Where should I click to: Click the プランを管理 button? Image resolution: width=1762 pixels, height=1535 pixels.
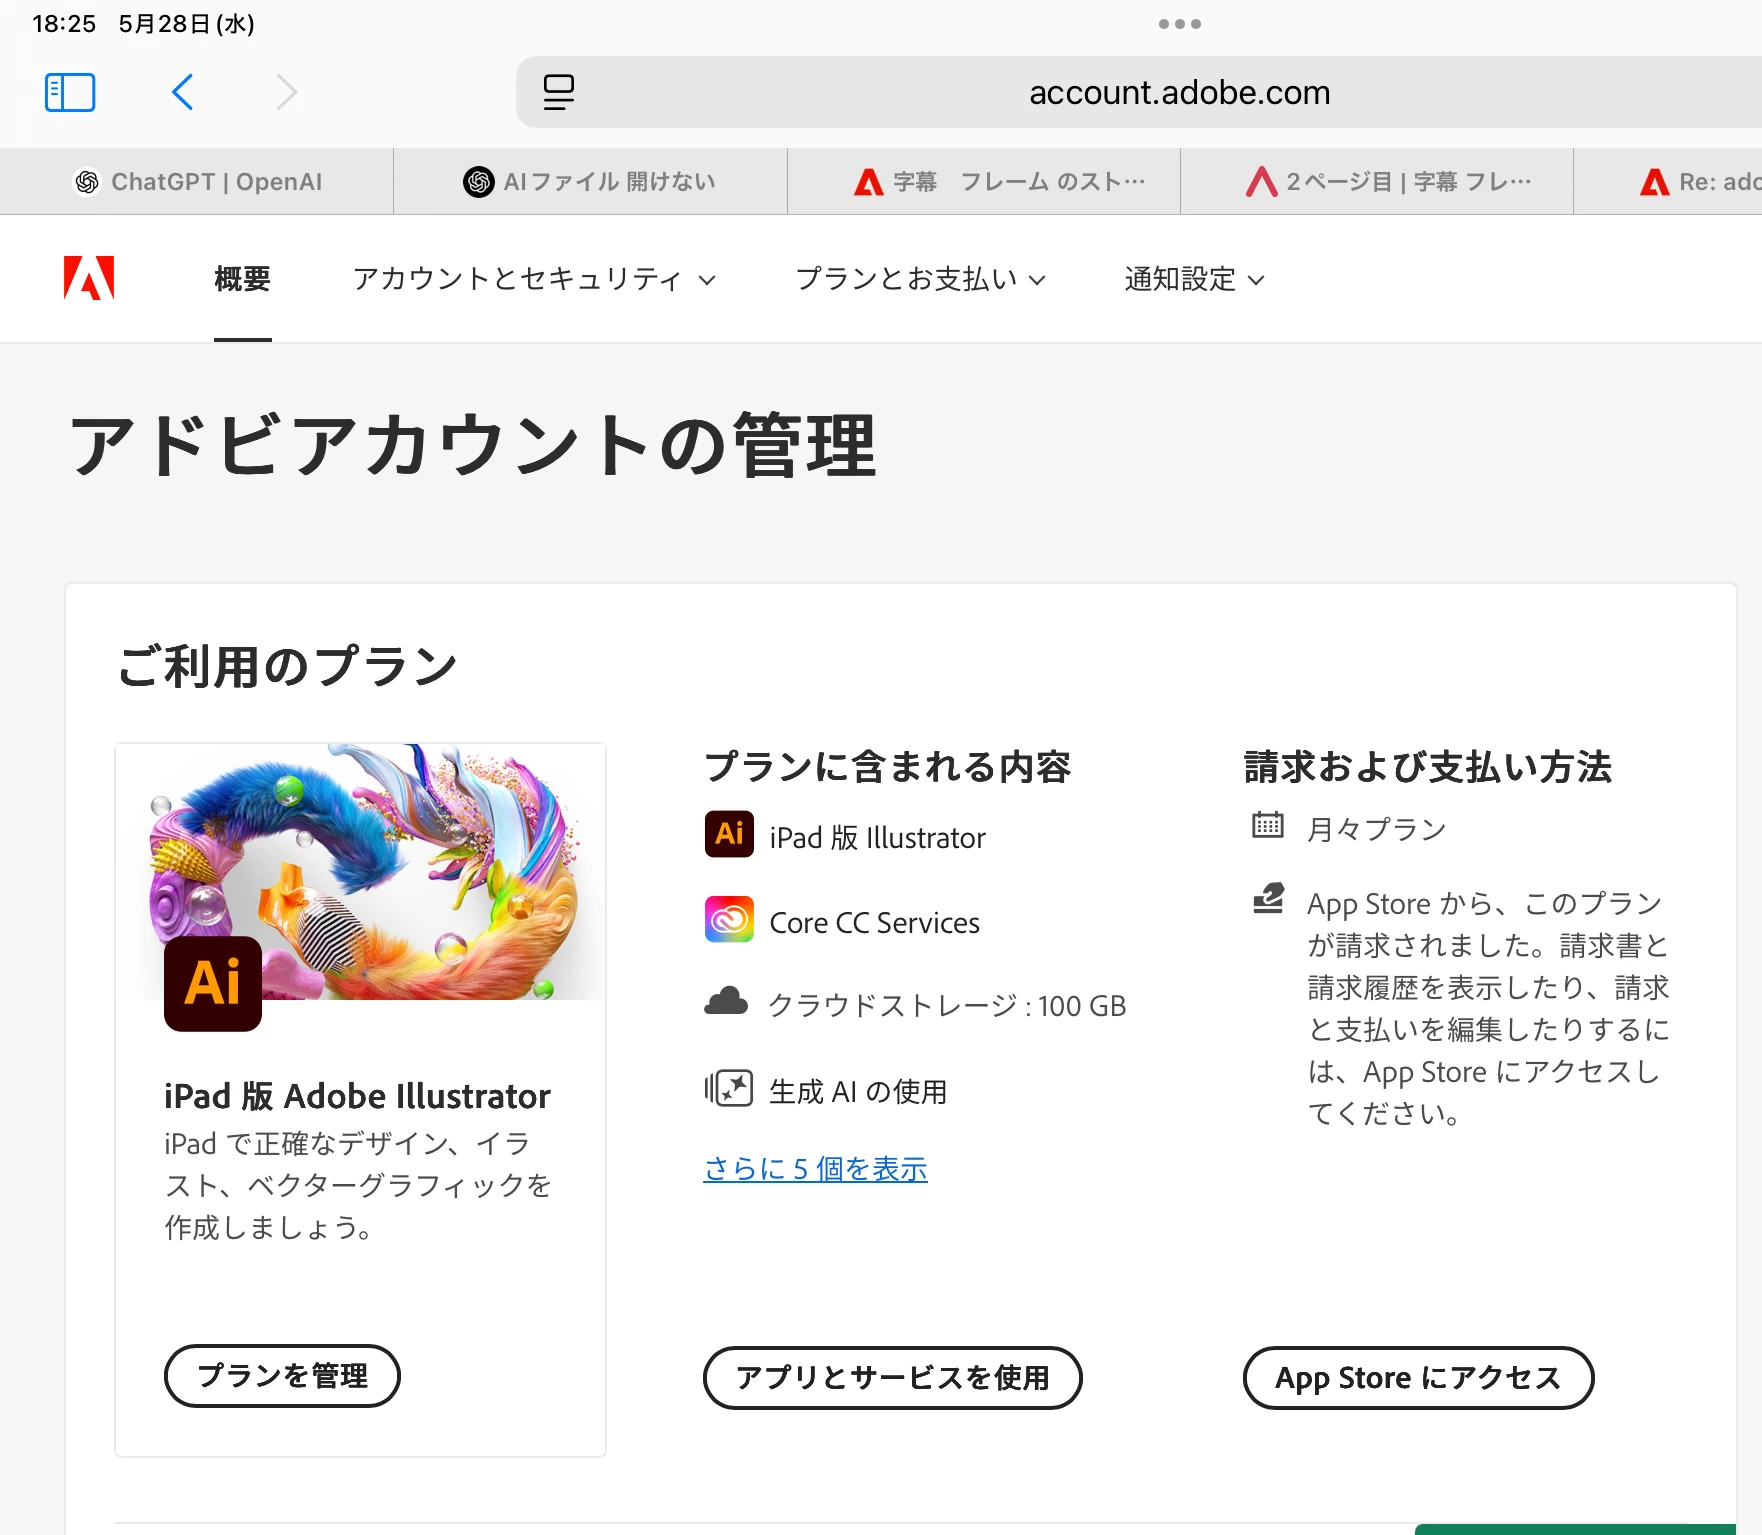pos(282,1376)
